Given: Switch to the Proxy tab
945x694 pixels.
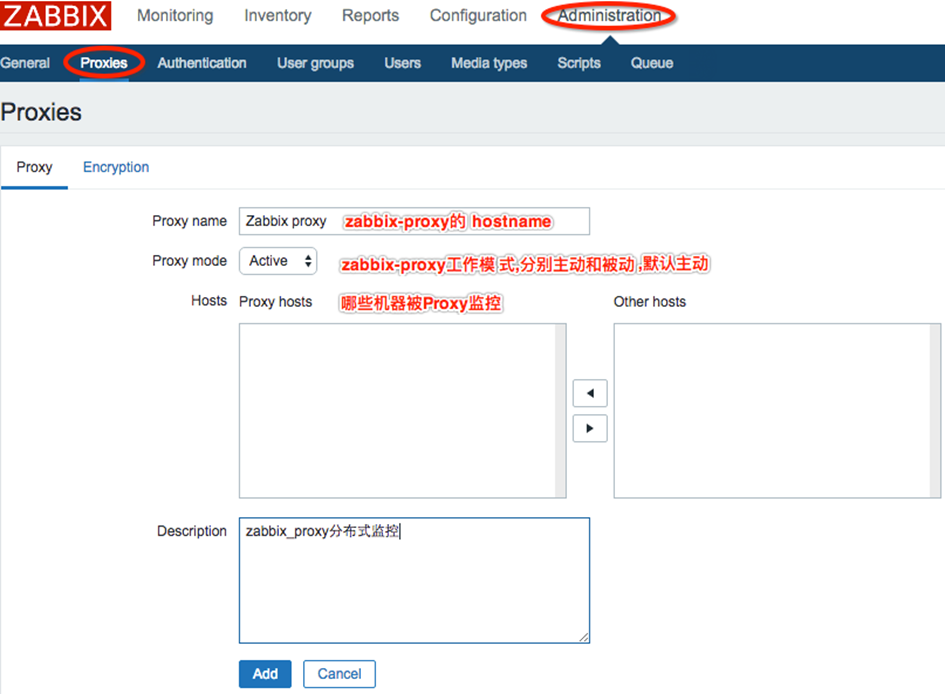Looking at the screenshot, I should (x=34, y=167).
